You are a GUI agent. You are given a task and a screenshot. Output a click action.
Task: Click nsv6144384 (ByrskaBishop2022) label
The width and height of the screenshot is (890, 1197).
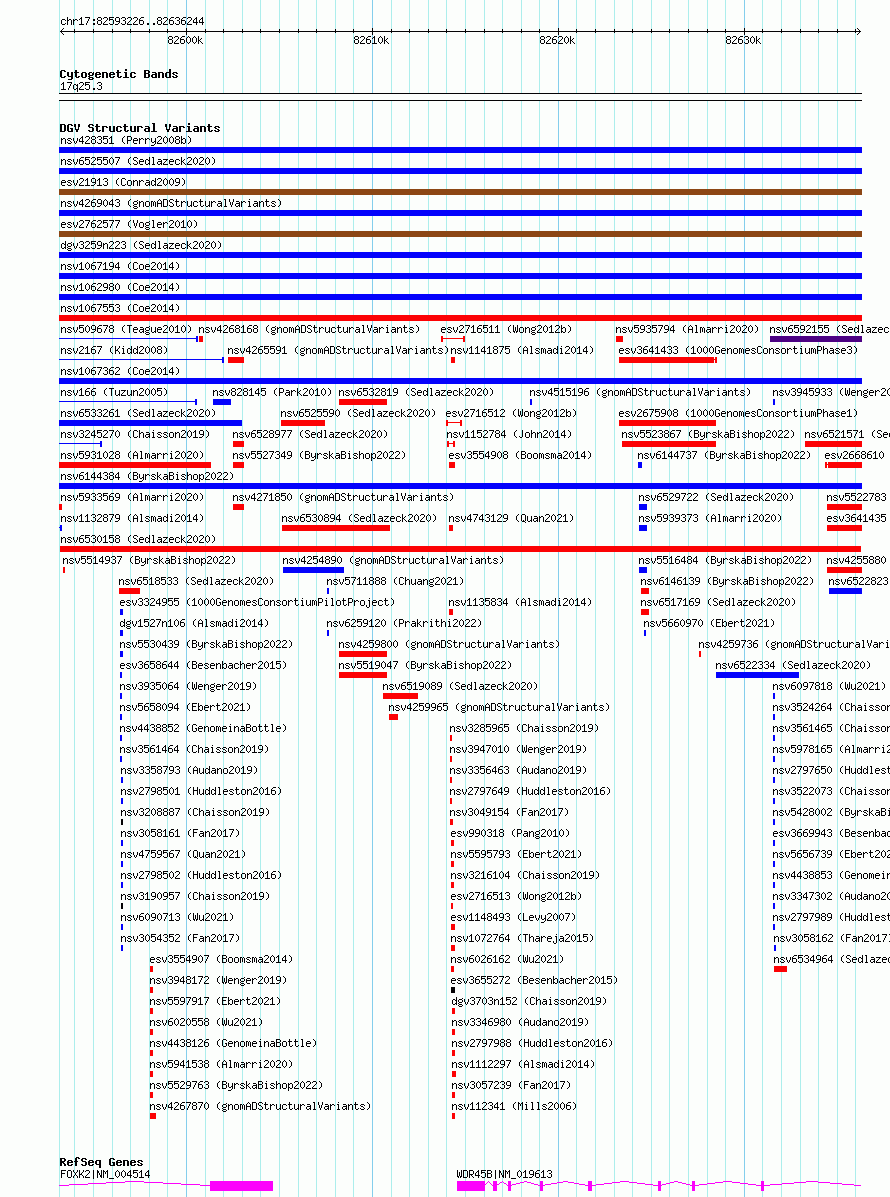(x=147, y=476)
